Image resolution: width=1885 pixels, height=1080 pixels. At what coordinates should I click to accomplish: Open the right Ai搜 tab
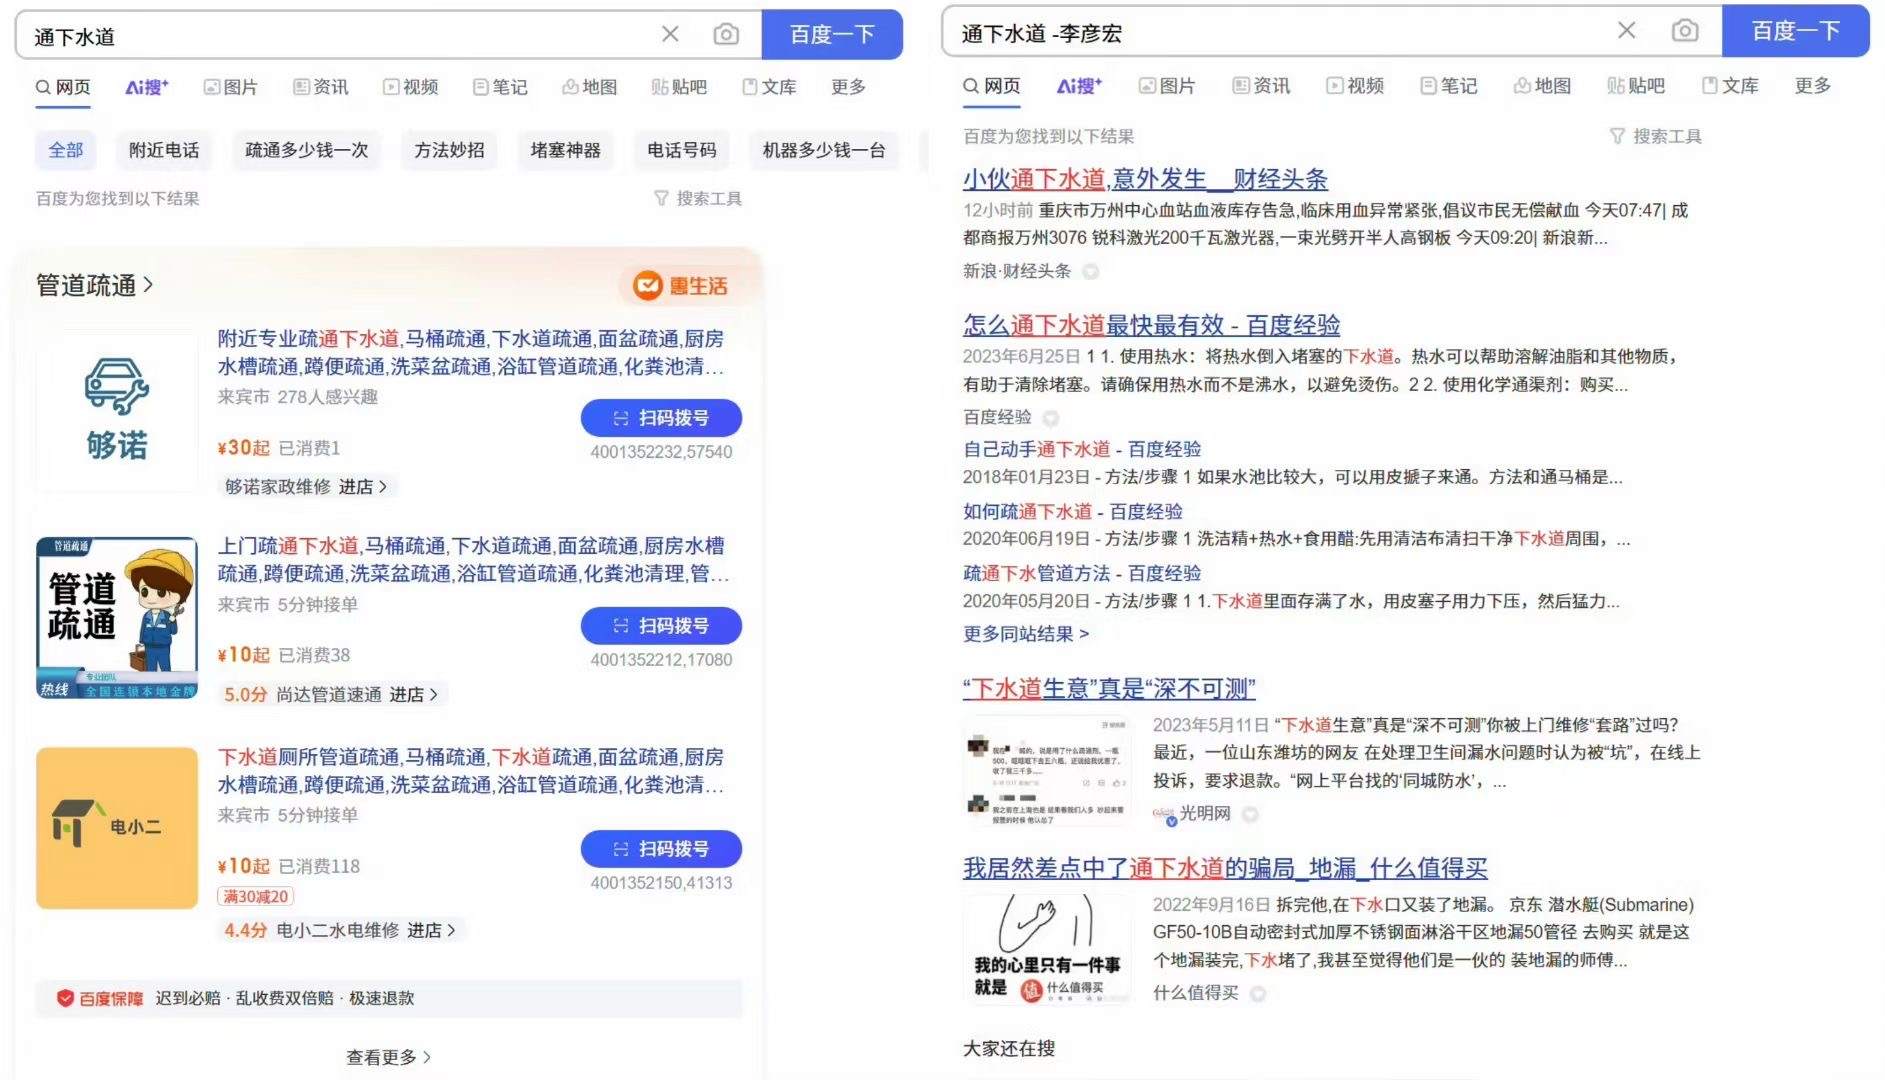(x=1079, y=86)
